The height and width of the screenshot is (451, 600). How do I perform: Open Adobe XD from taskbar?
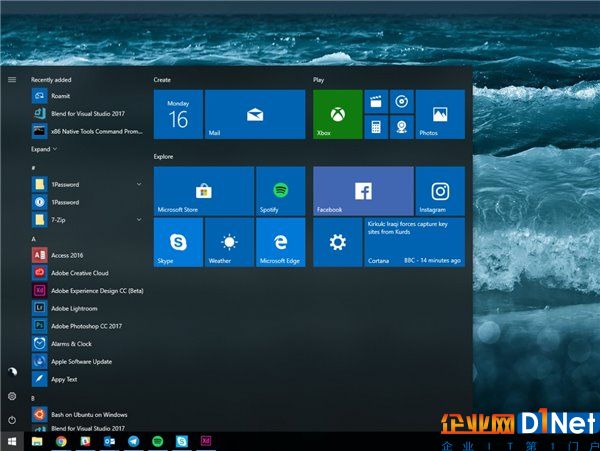pos(206,441)
